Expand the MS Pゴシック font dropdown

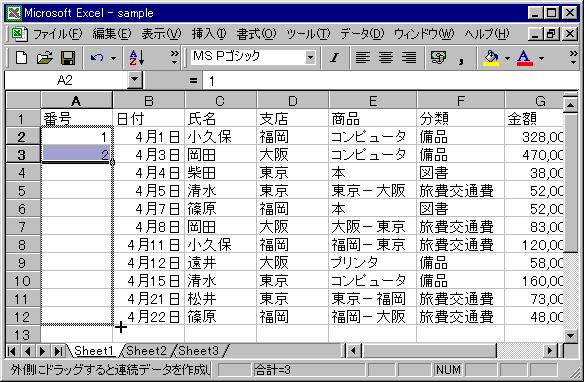coord(310,58)
